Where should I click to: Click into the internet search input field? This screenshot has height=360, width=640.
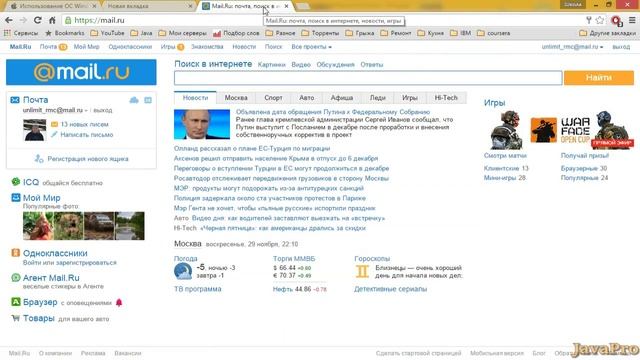tap(368, 78)
